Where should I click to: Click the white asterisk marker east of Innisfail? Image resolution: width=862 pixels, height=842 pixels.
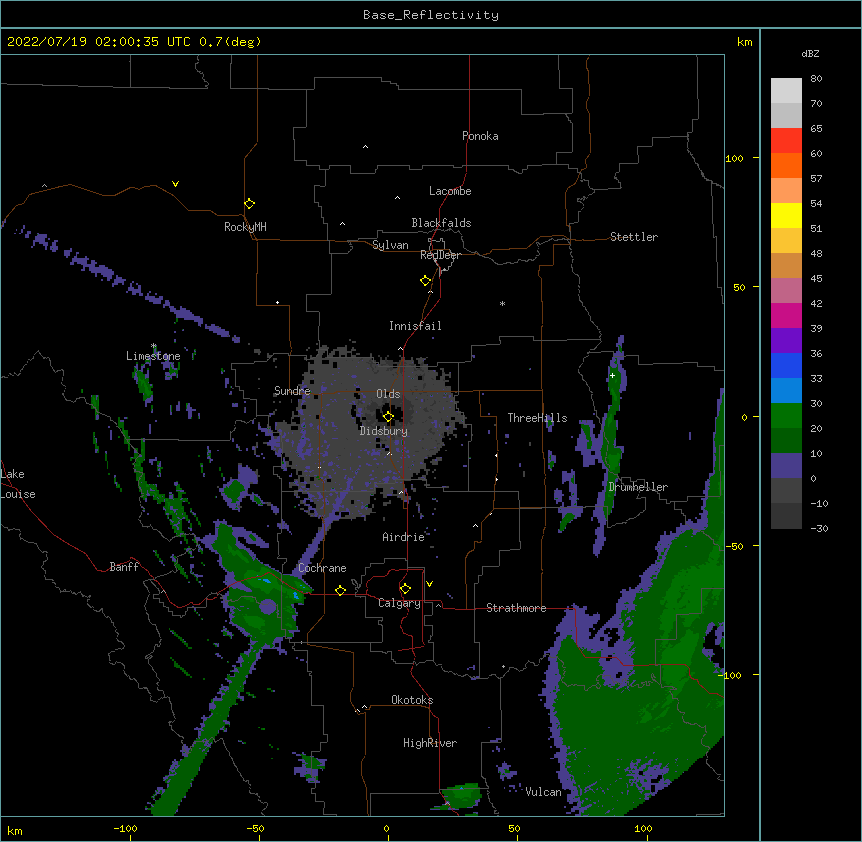(502, 303)
